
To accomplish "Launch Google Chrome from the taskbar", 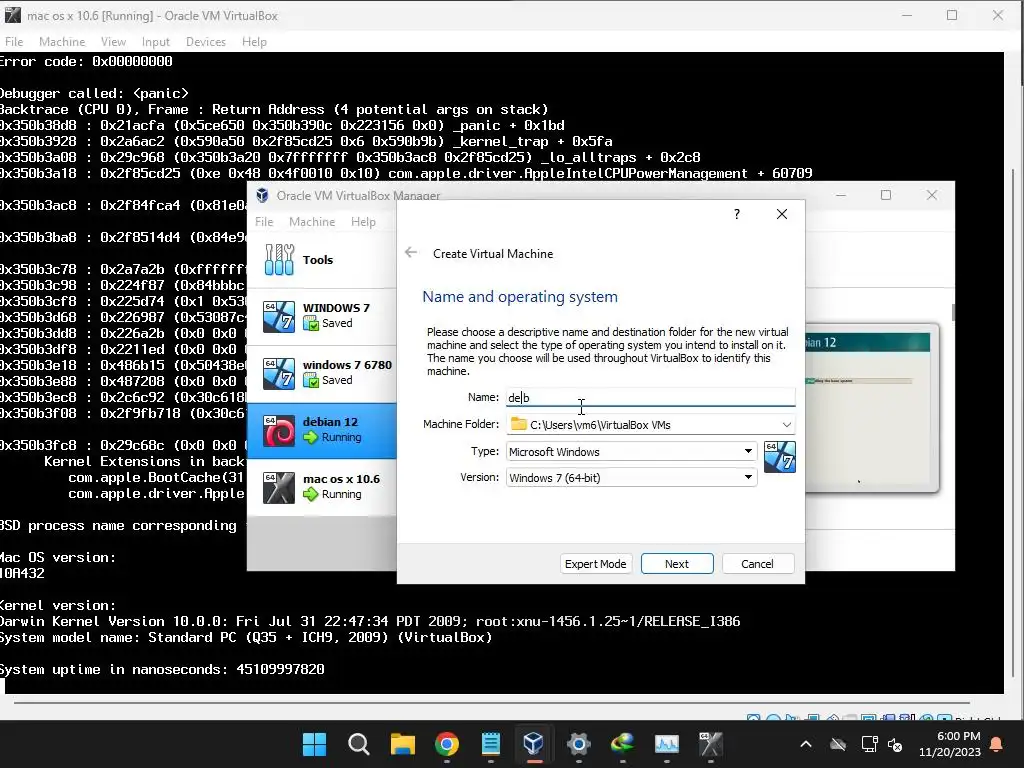I will click(x=447, y=744).
